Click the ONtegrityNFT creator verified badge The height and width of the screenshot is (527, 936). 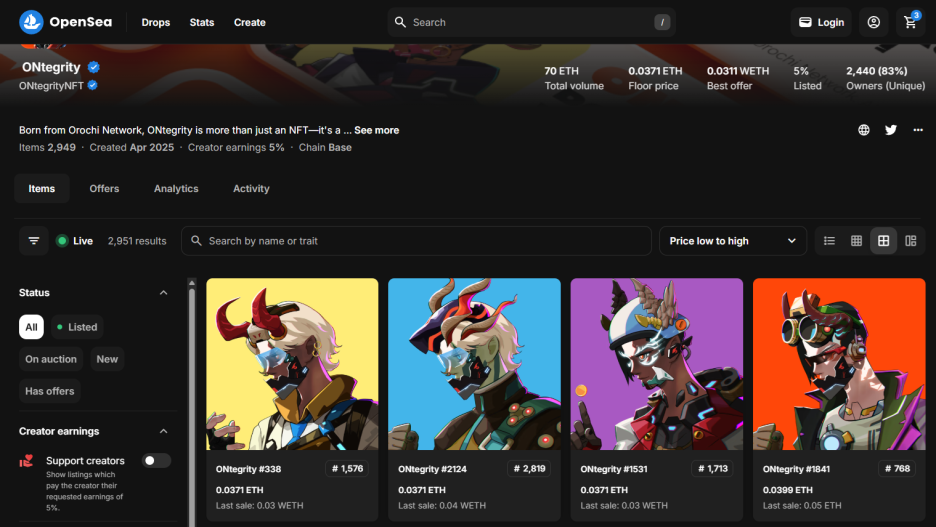tap(93, 85)
